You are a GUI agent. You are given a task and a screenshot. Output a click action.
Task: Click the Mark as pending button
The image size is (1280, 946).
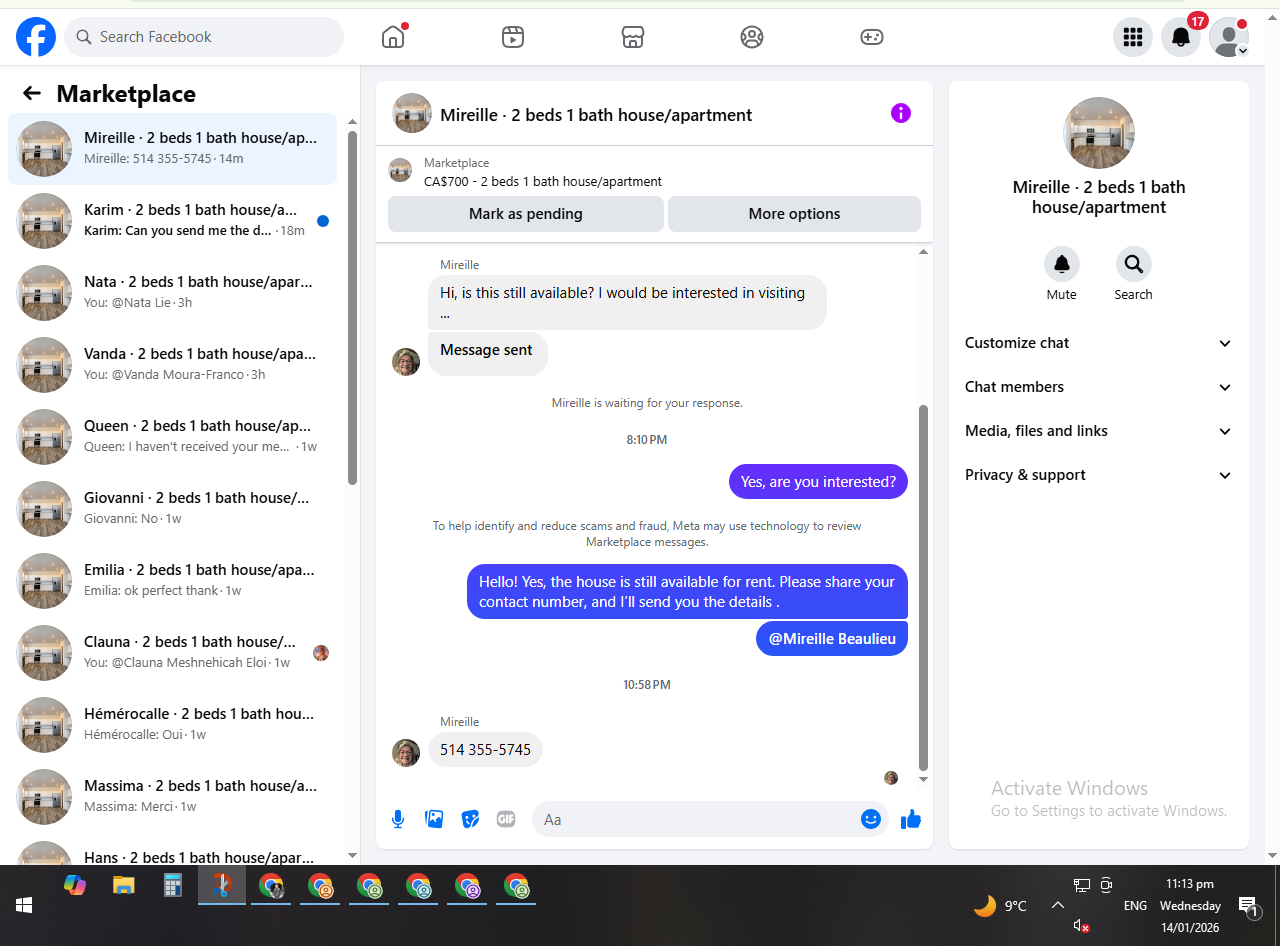tap(526, 214)
